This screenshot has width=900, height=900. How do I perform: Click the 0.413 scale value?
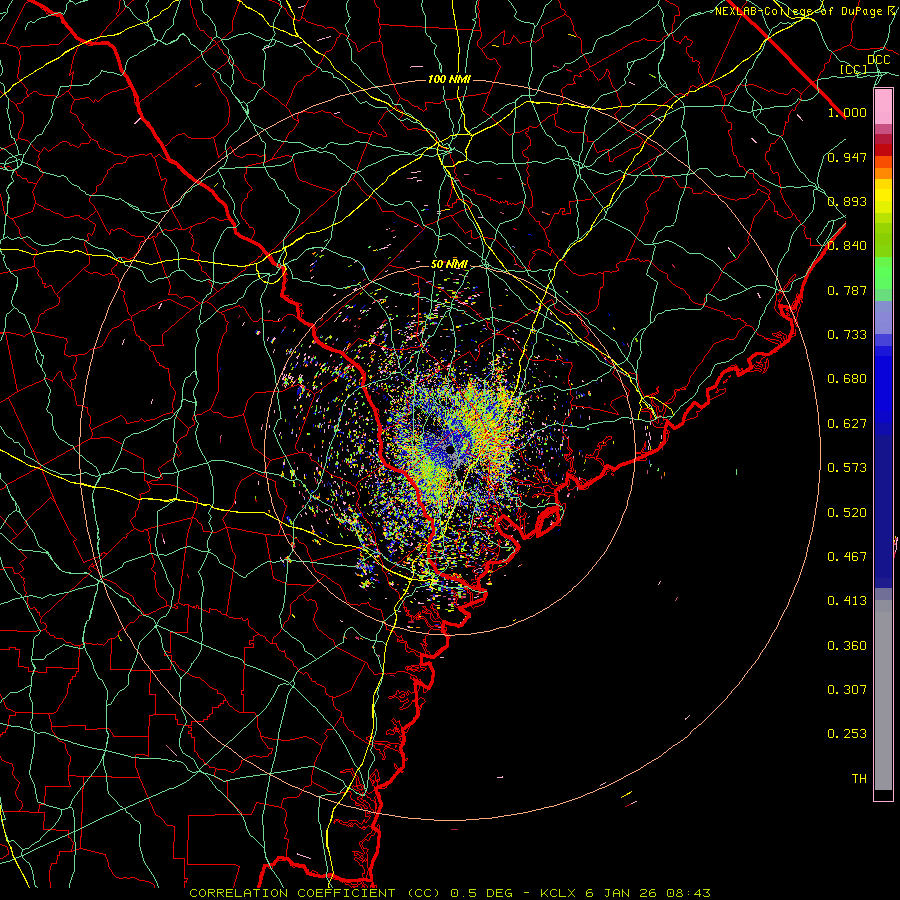847,601
